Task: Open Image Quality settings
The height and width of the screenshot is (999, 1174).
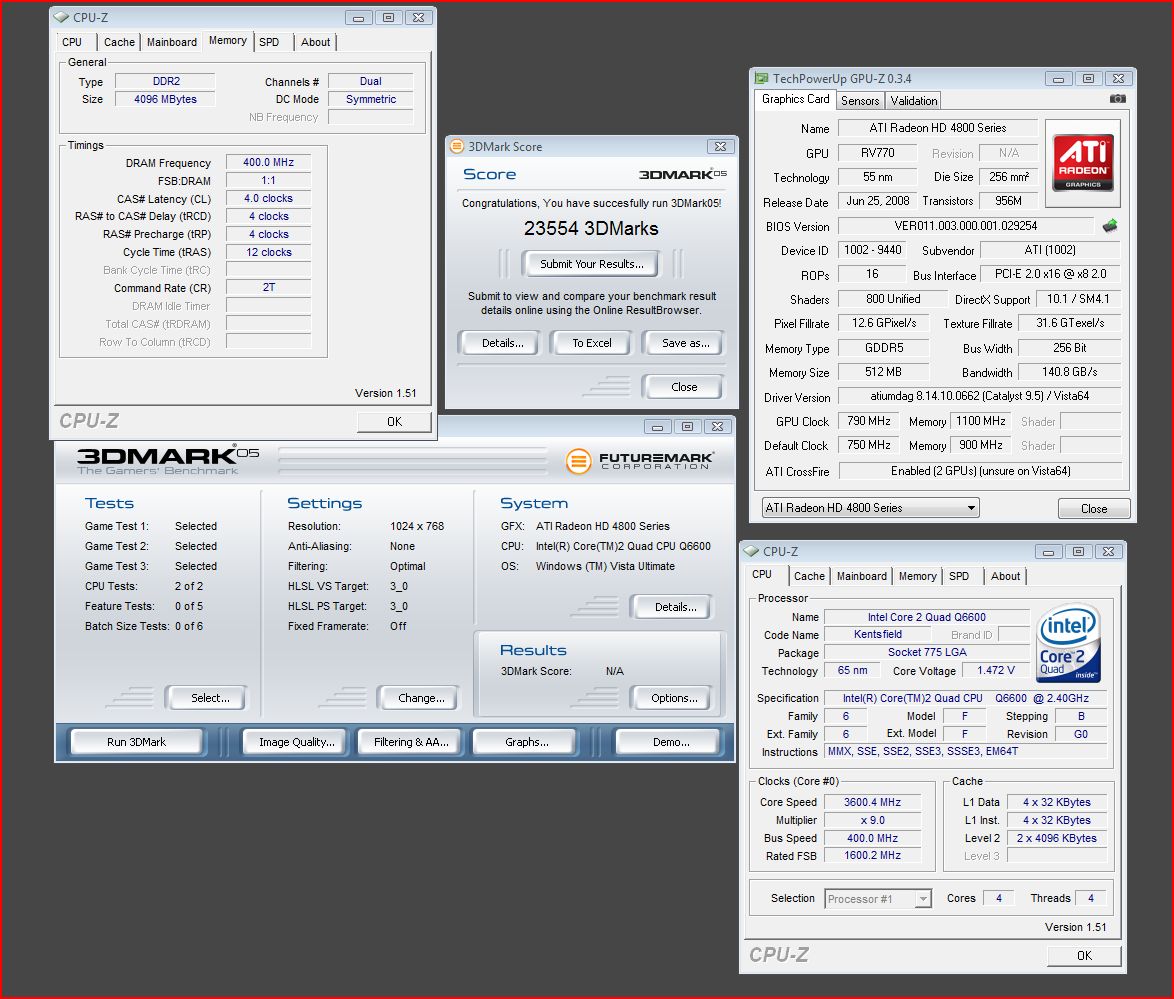Action: point(296,742)
